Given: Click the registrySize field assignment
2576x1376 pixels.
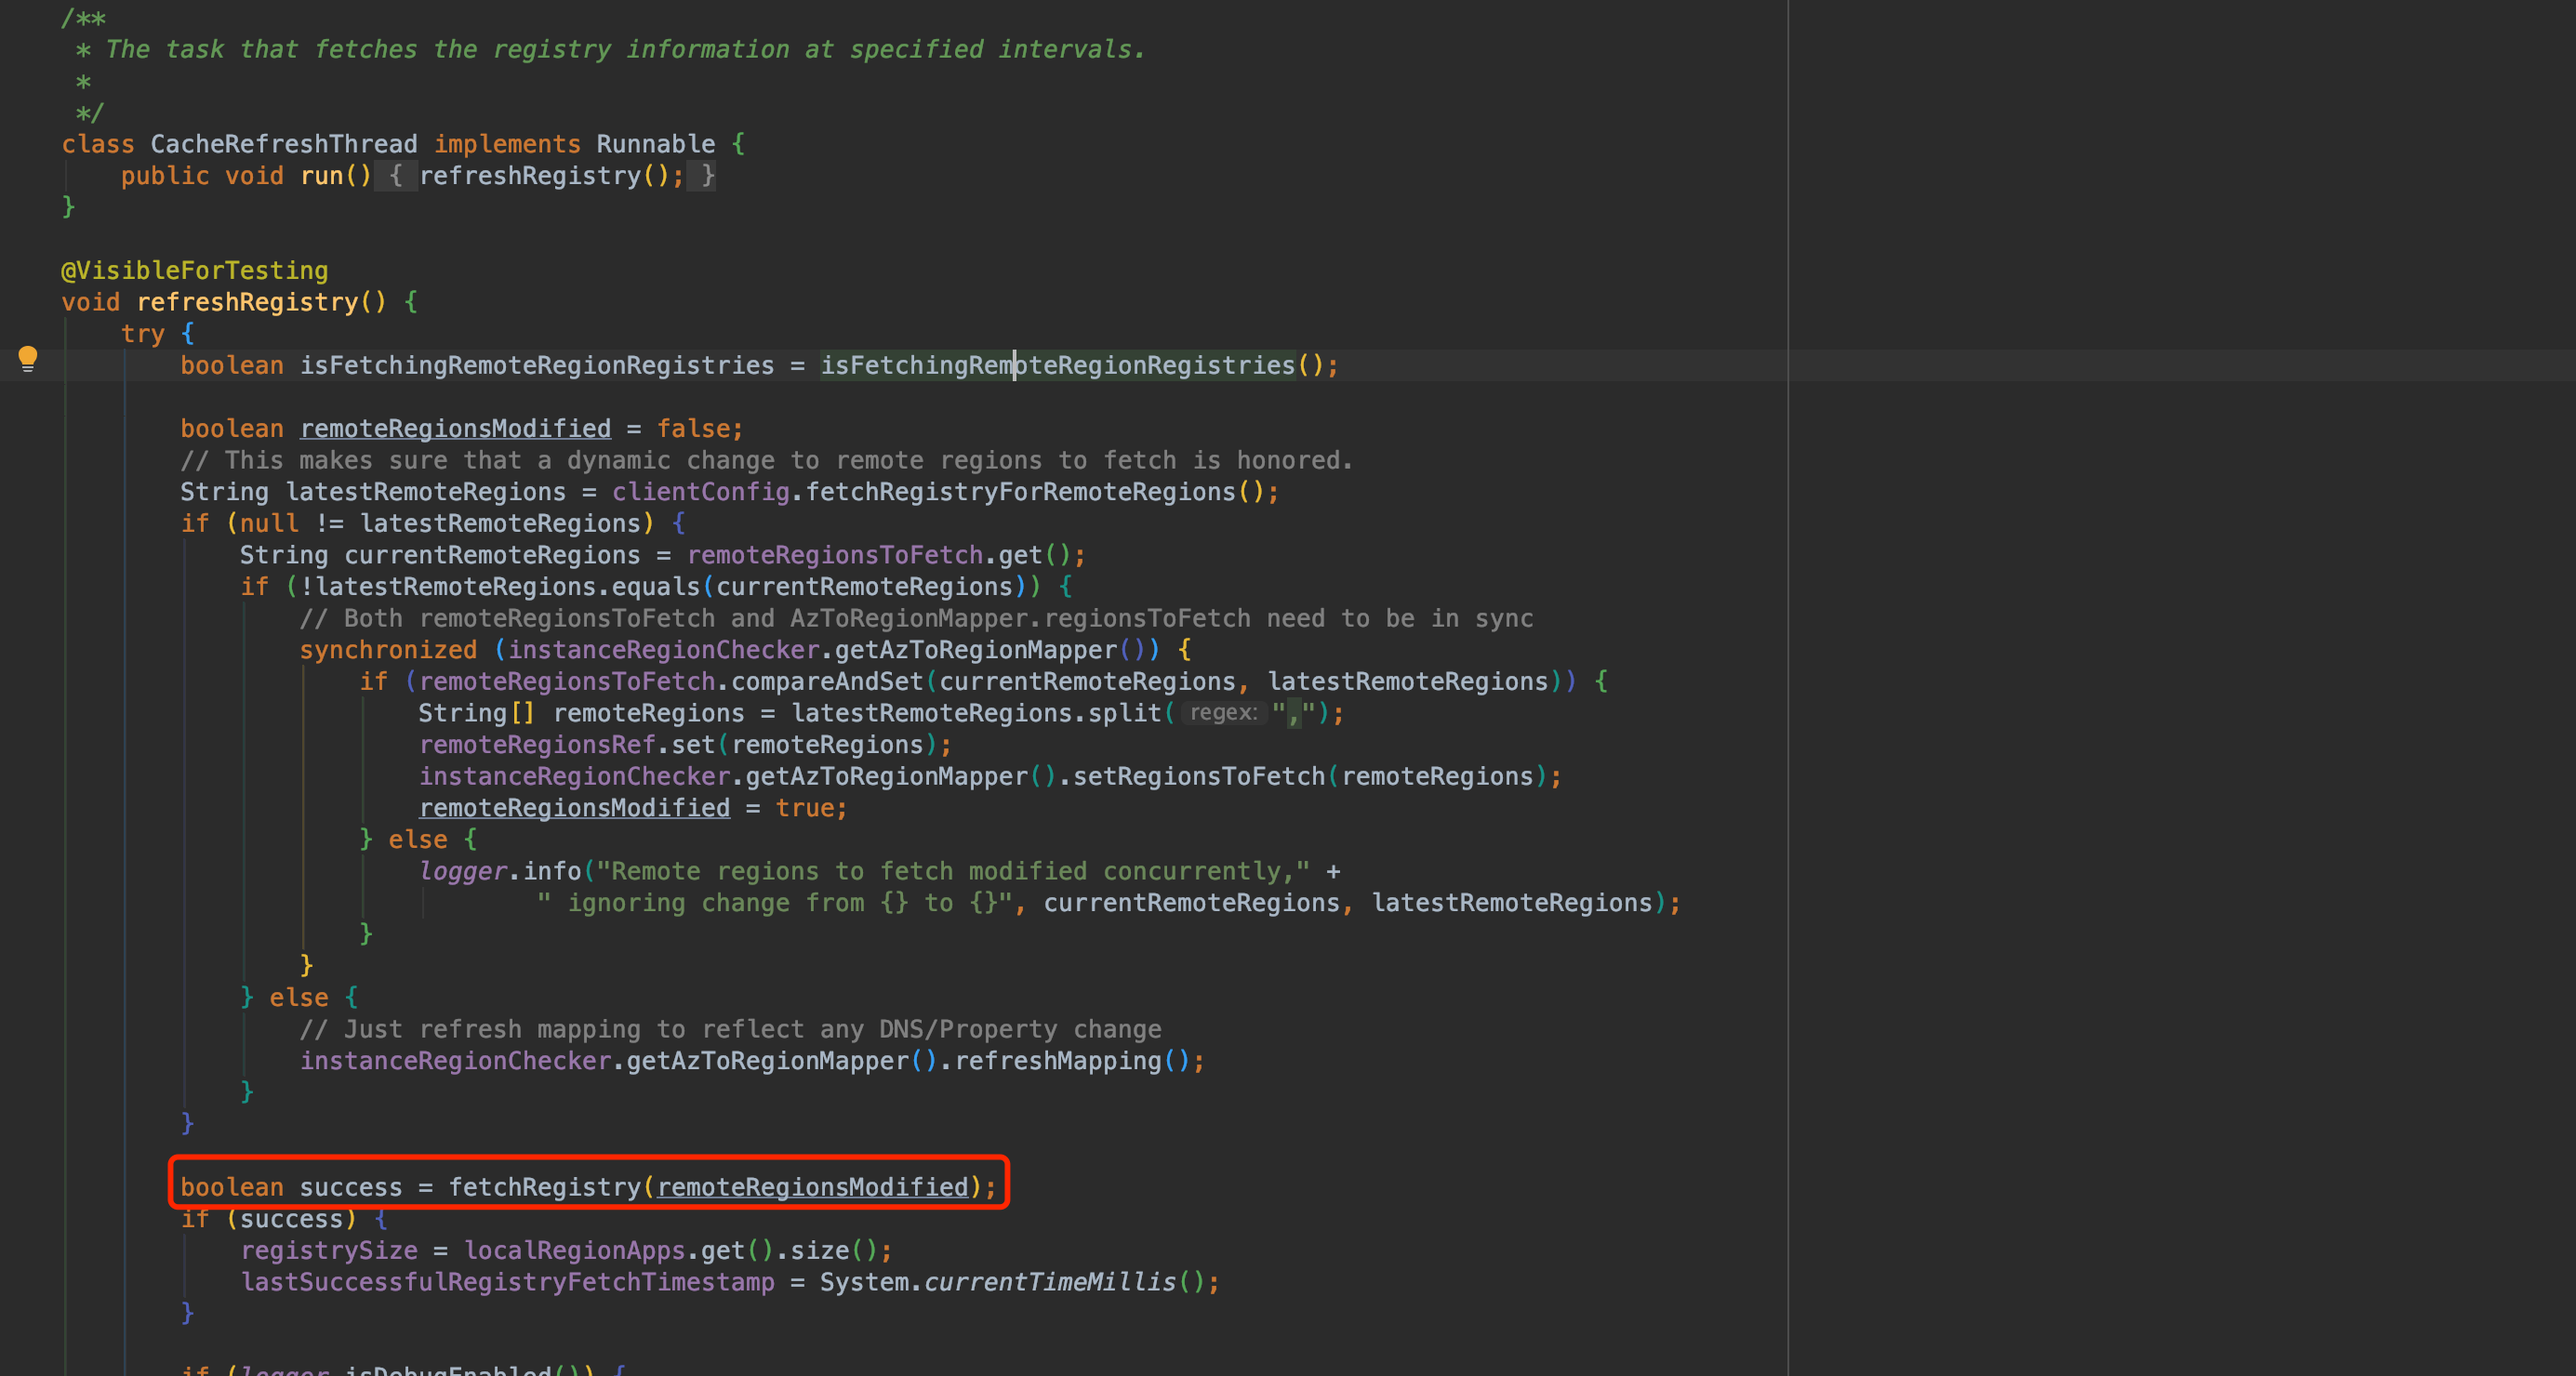Looking at the screenshot, I should pos(329,1251).
